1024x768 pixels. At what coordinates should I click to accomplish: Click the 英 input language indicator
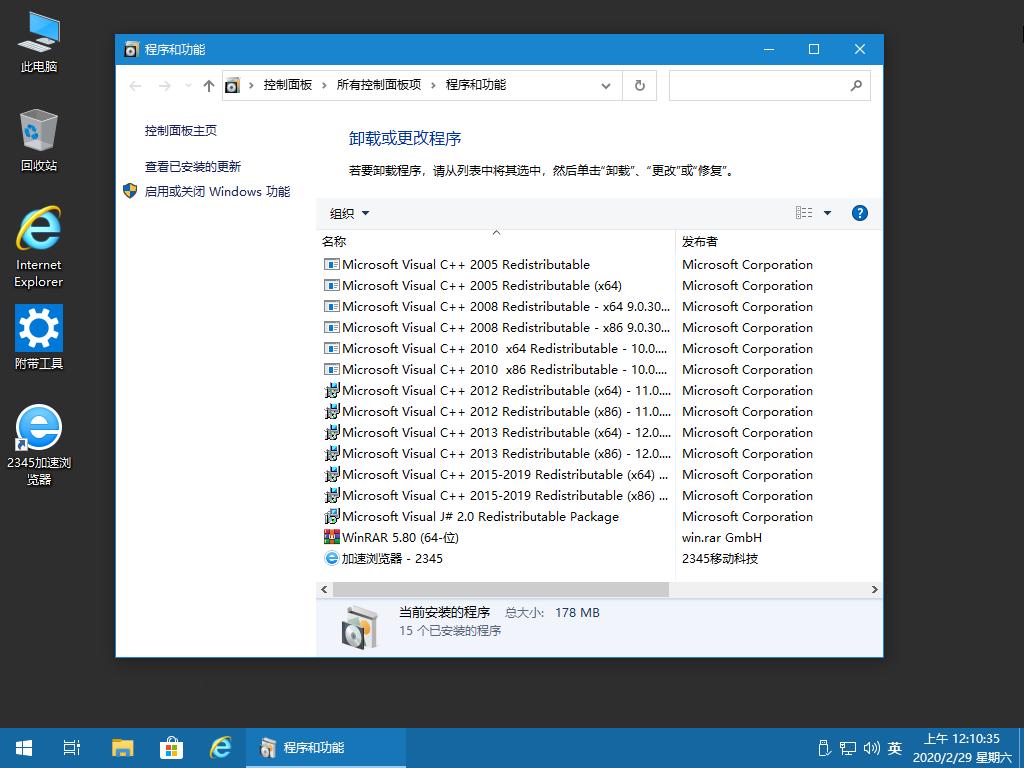click(x=895, y=748)
